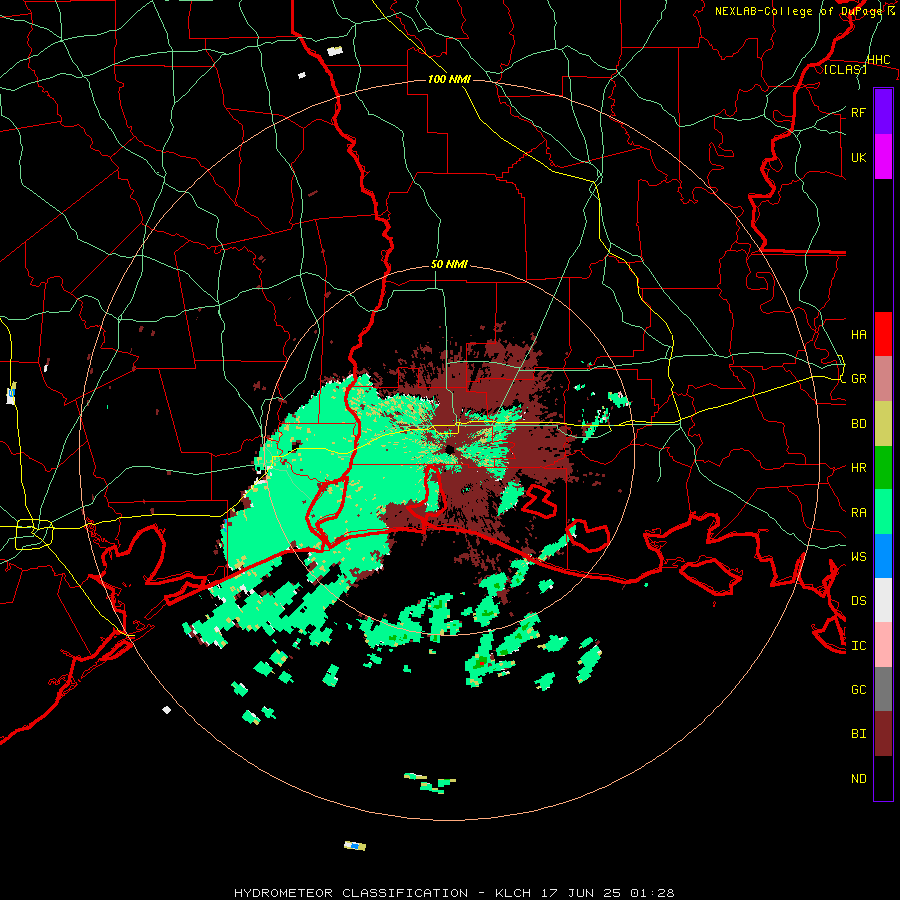This screenshot has width=900, height=900.
Task: Click the BI legend label
Action: point(858,734)
